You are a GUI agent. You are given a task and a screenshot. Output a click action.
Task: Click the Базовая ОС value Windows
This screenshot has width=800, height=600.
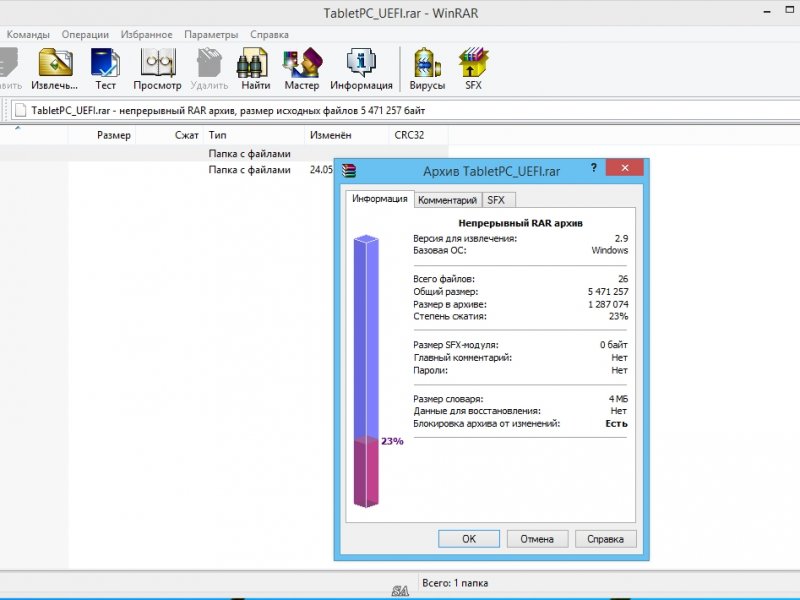point(610,251)
